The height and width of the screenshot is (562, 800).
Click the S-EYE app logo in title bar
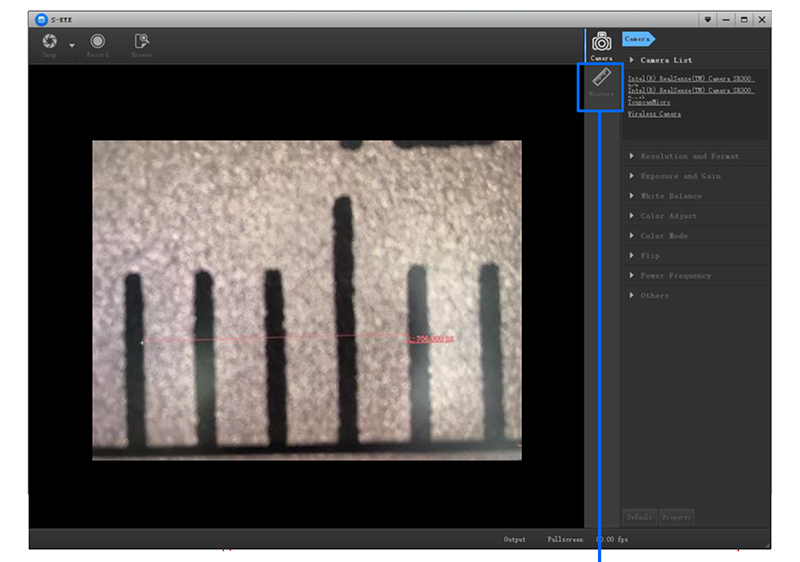coord(40,19)
